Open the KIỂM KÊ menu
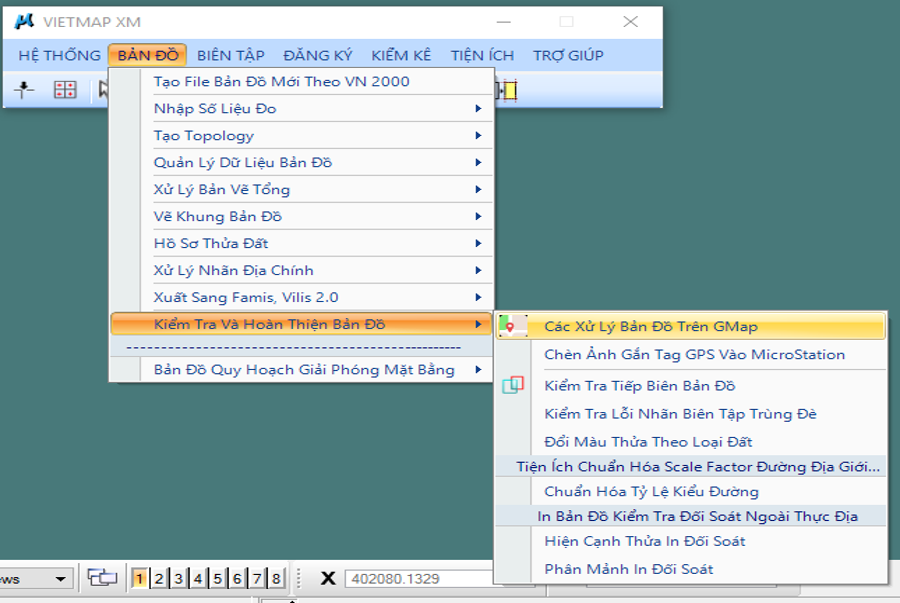The width and height of the screenshot is (900, 603). [401, 55]
